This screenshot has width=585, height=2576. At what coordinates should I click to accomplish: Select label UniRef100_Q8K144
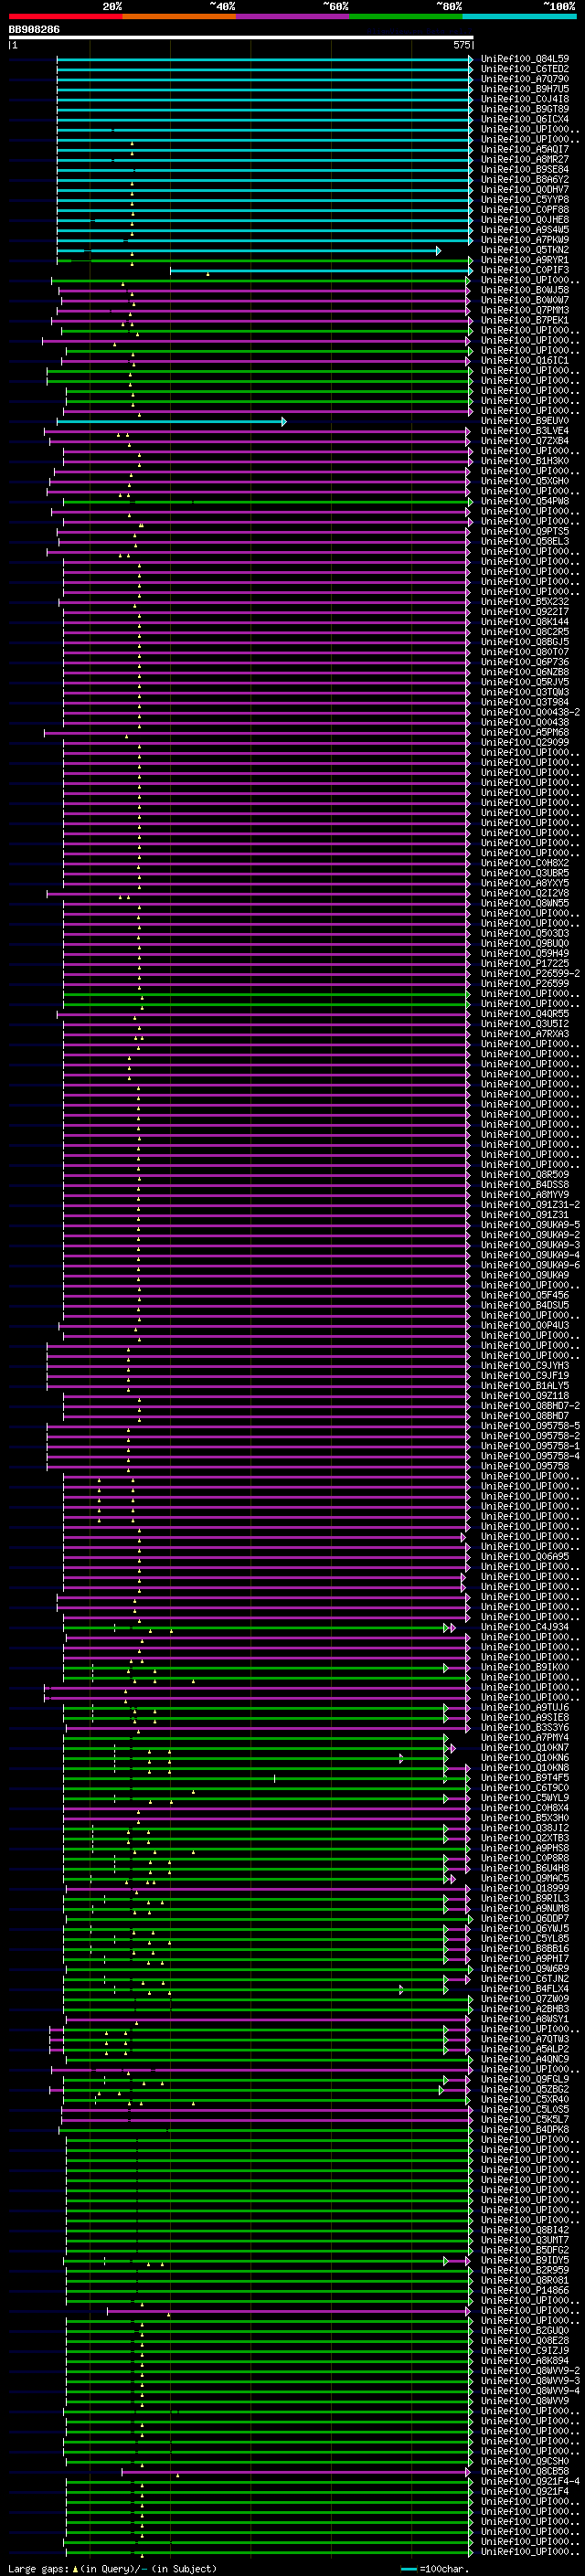click(x=525, y=622)
